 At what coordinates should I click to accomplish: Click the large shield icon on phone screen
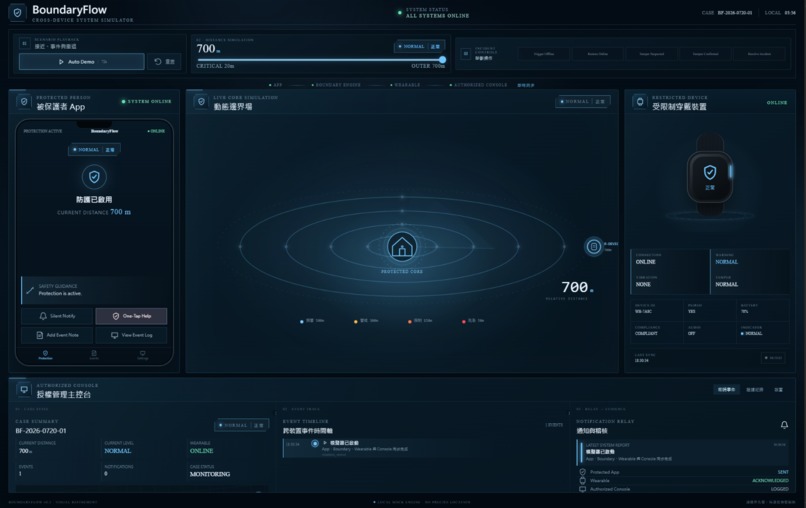click(x=94, y=177)
